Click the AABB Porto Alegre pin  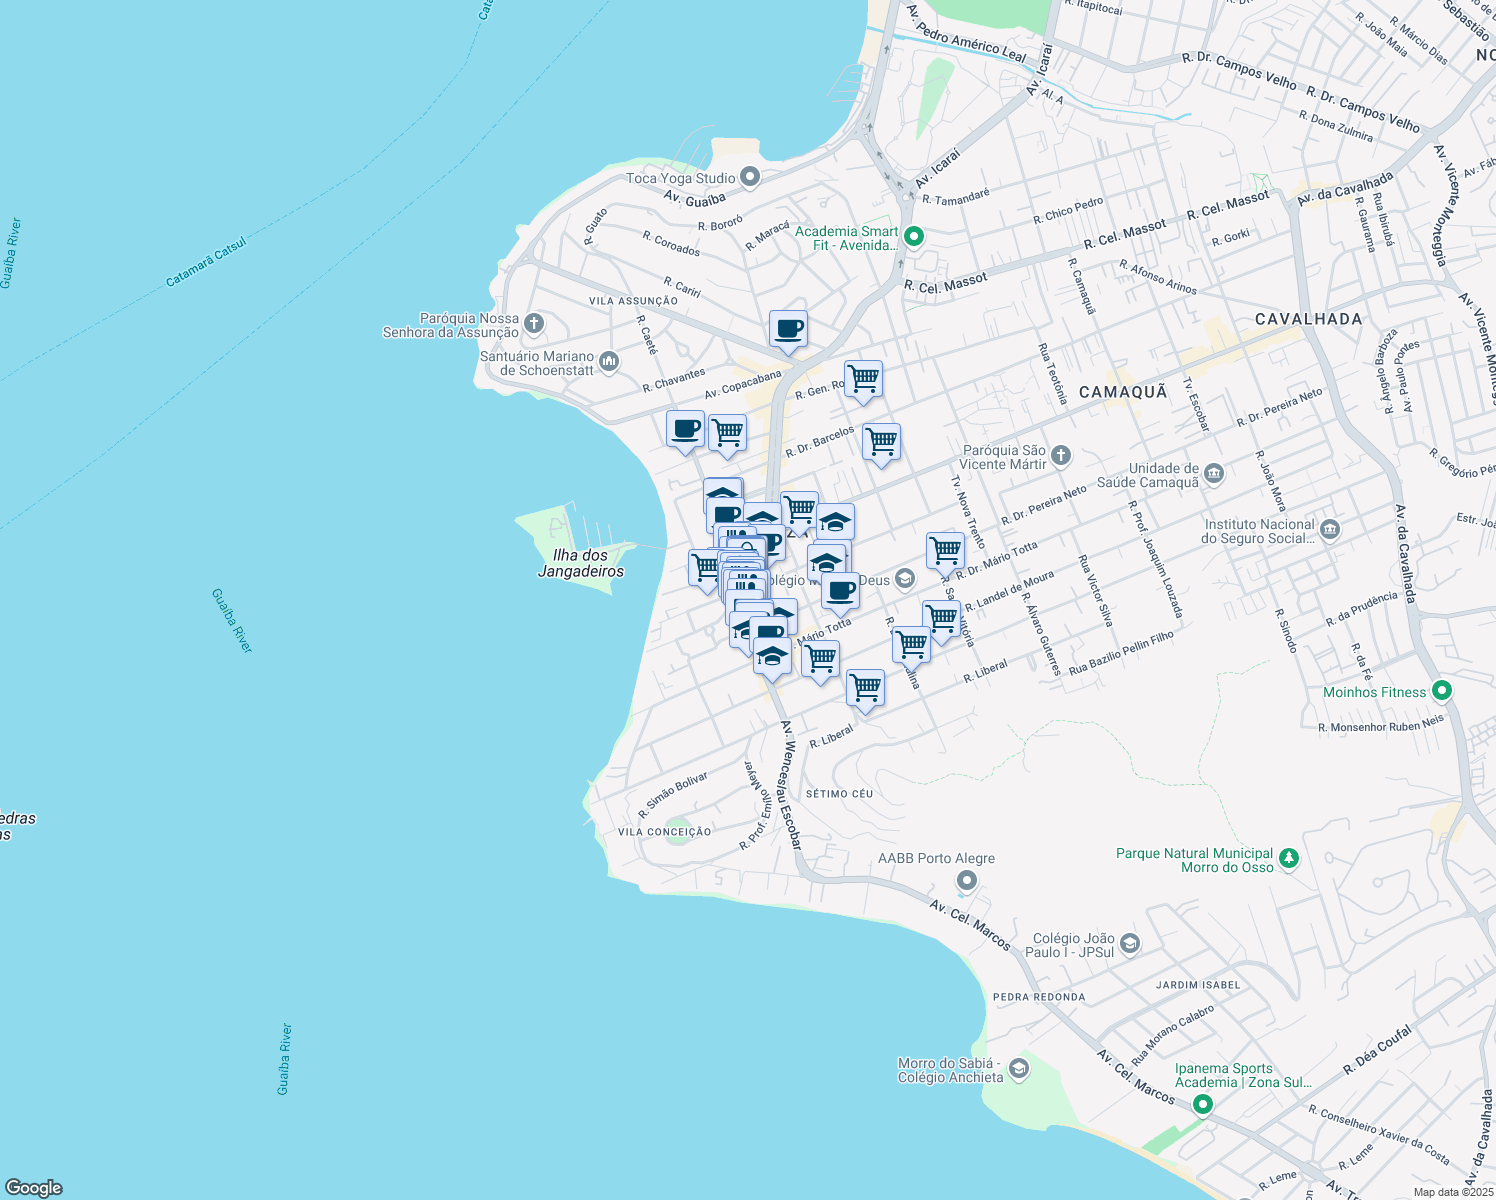(966, 880)
